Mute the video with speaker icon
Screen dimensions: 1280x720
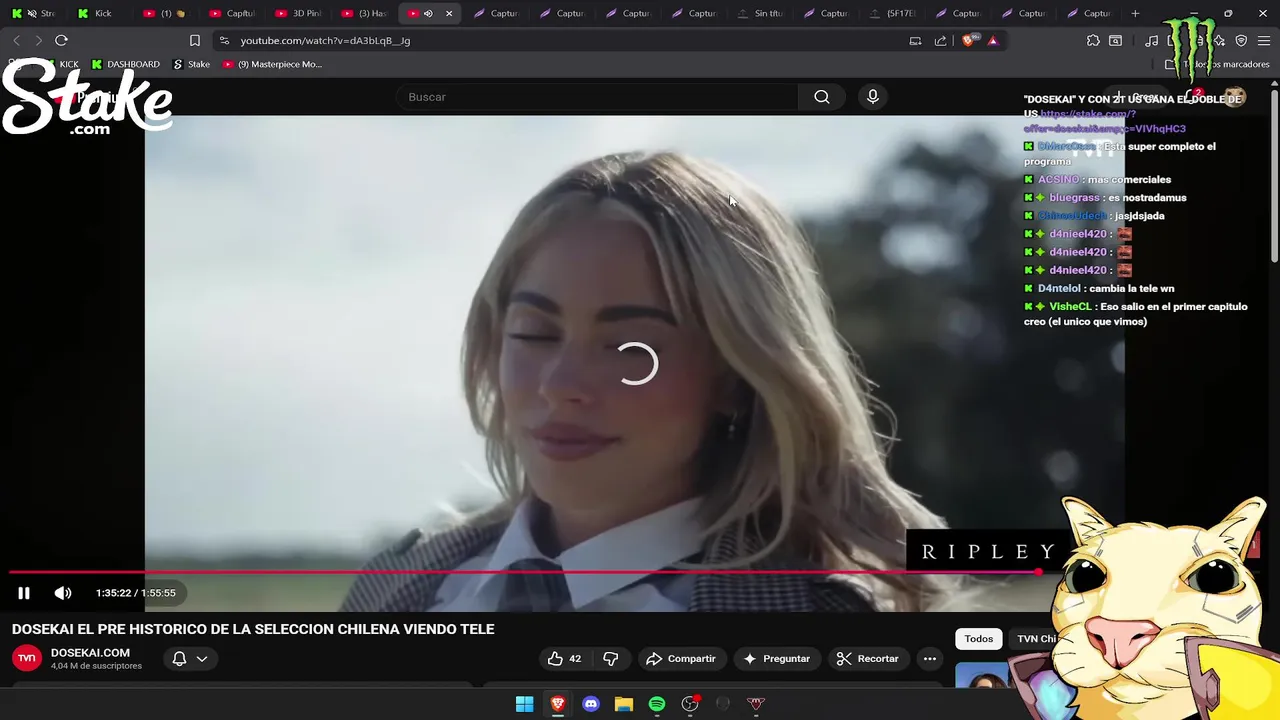tap(63, 593)
